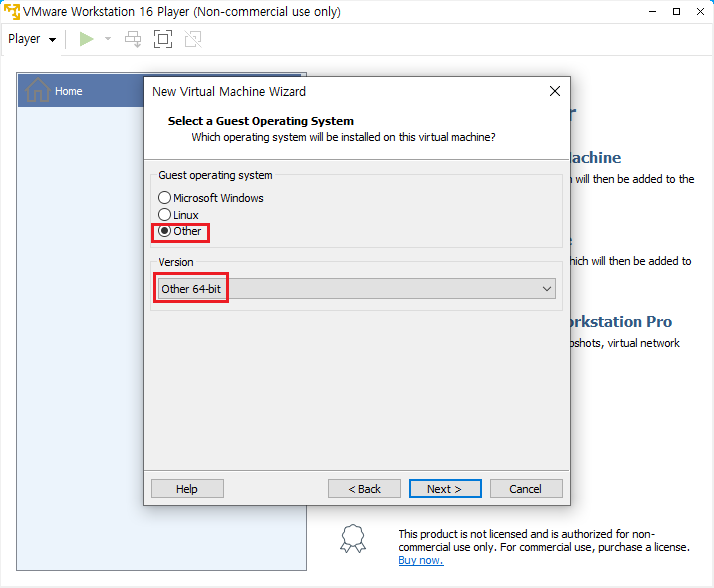Click the Unity mode toolbar icon
Image resolution: width=714 pixels, height=588 pixels.
(x=193, y=39)
